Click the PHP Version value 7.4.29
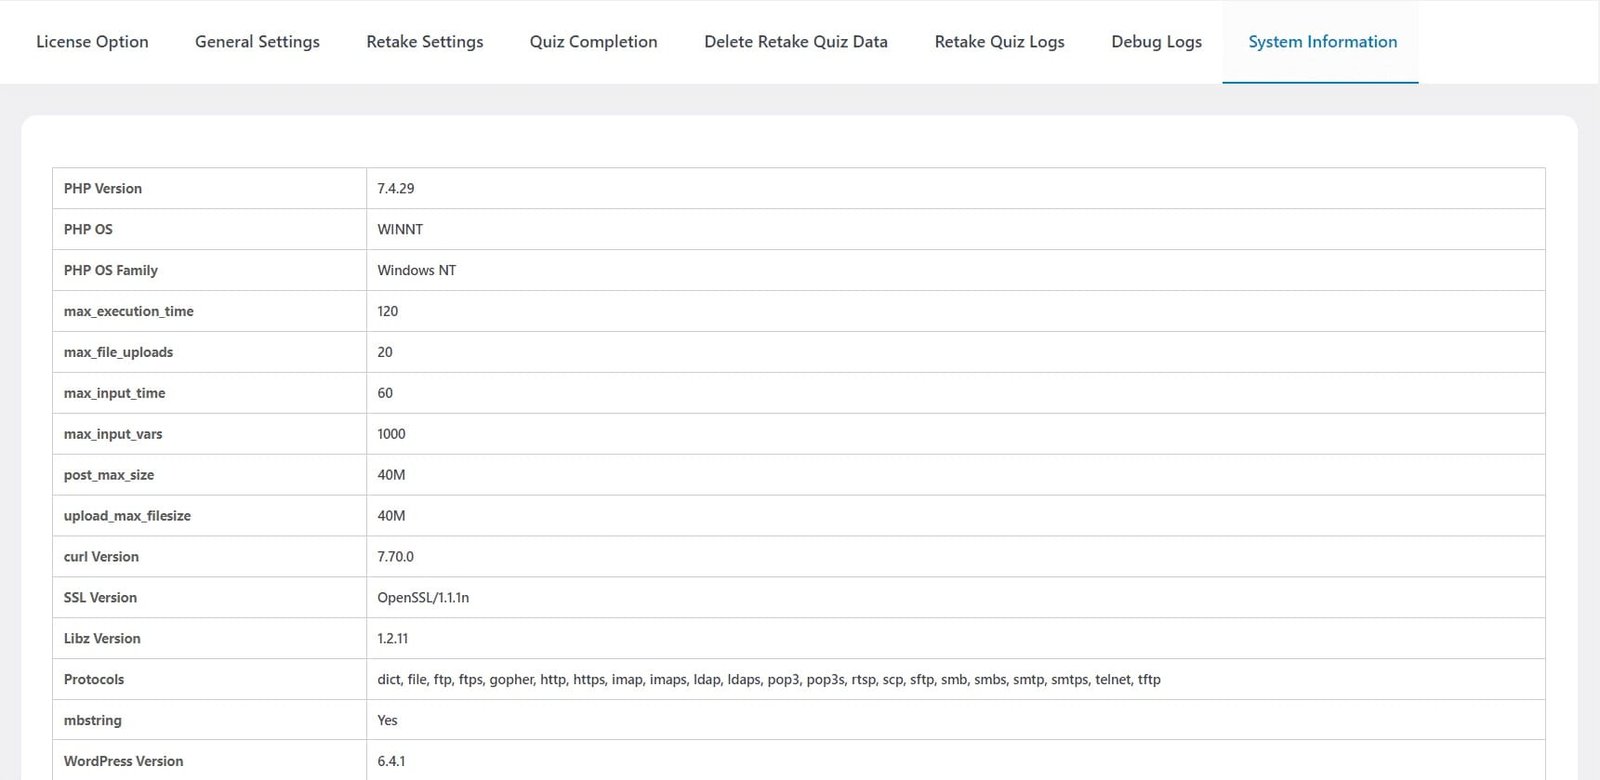 pos(396,188)
